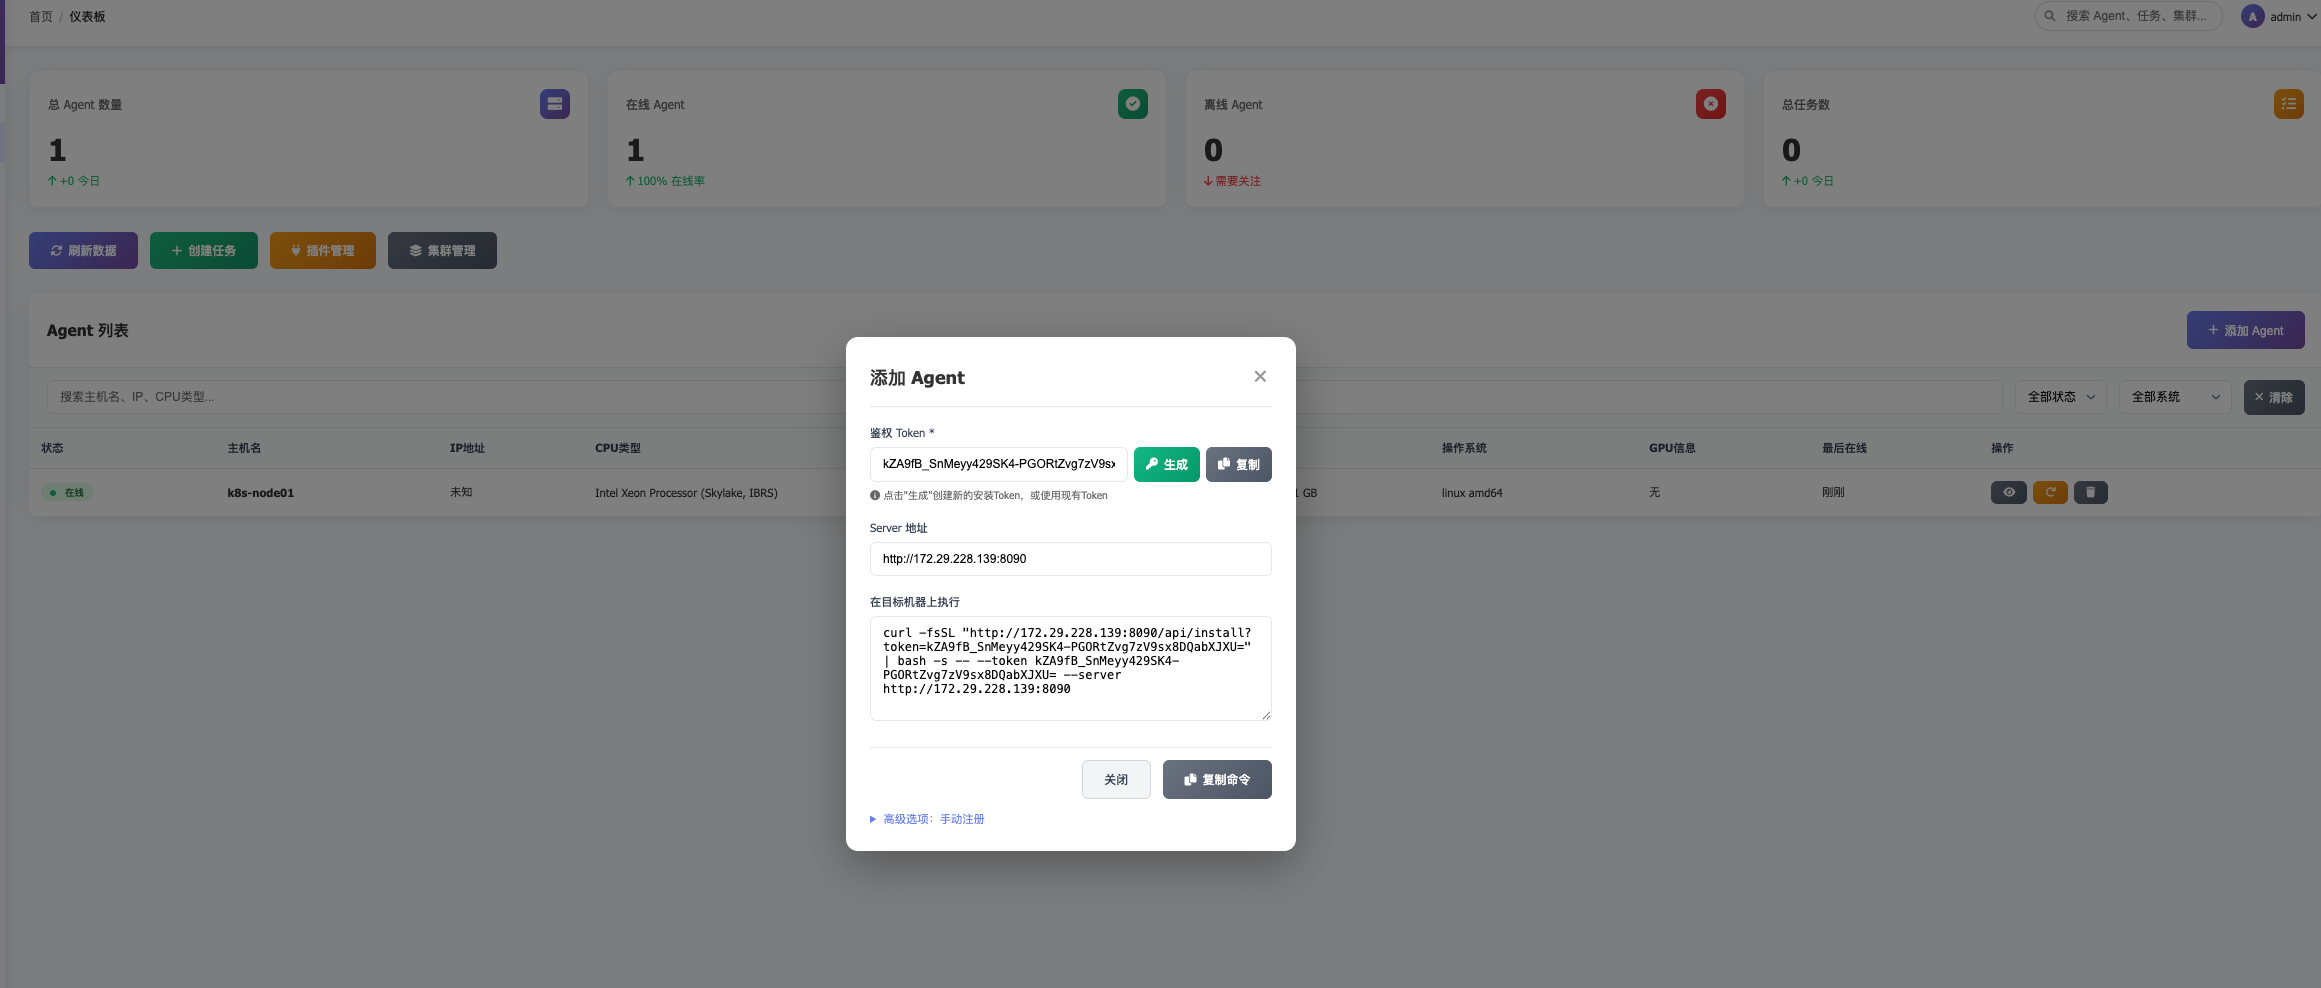This screenshot has width=2321, height=988.
Task: Click the copy icon on 复制命令 button
Action: tap(1190, 779)
